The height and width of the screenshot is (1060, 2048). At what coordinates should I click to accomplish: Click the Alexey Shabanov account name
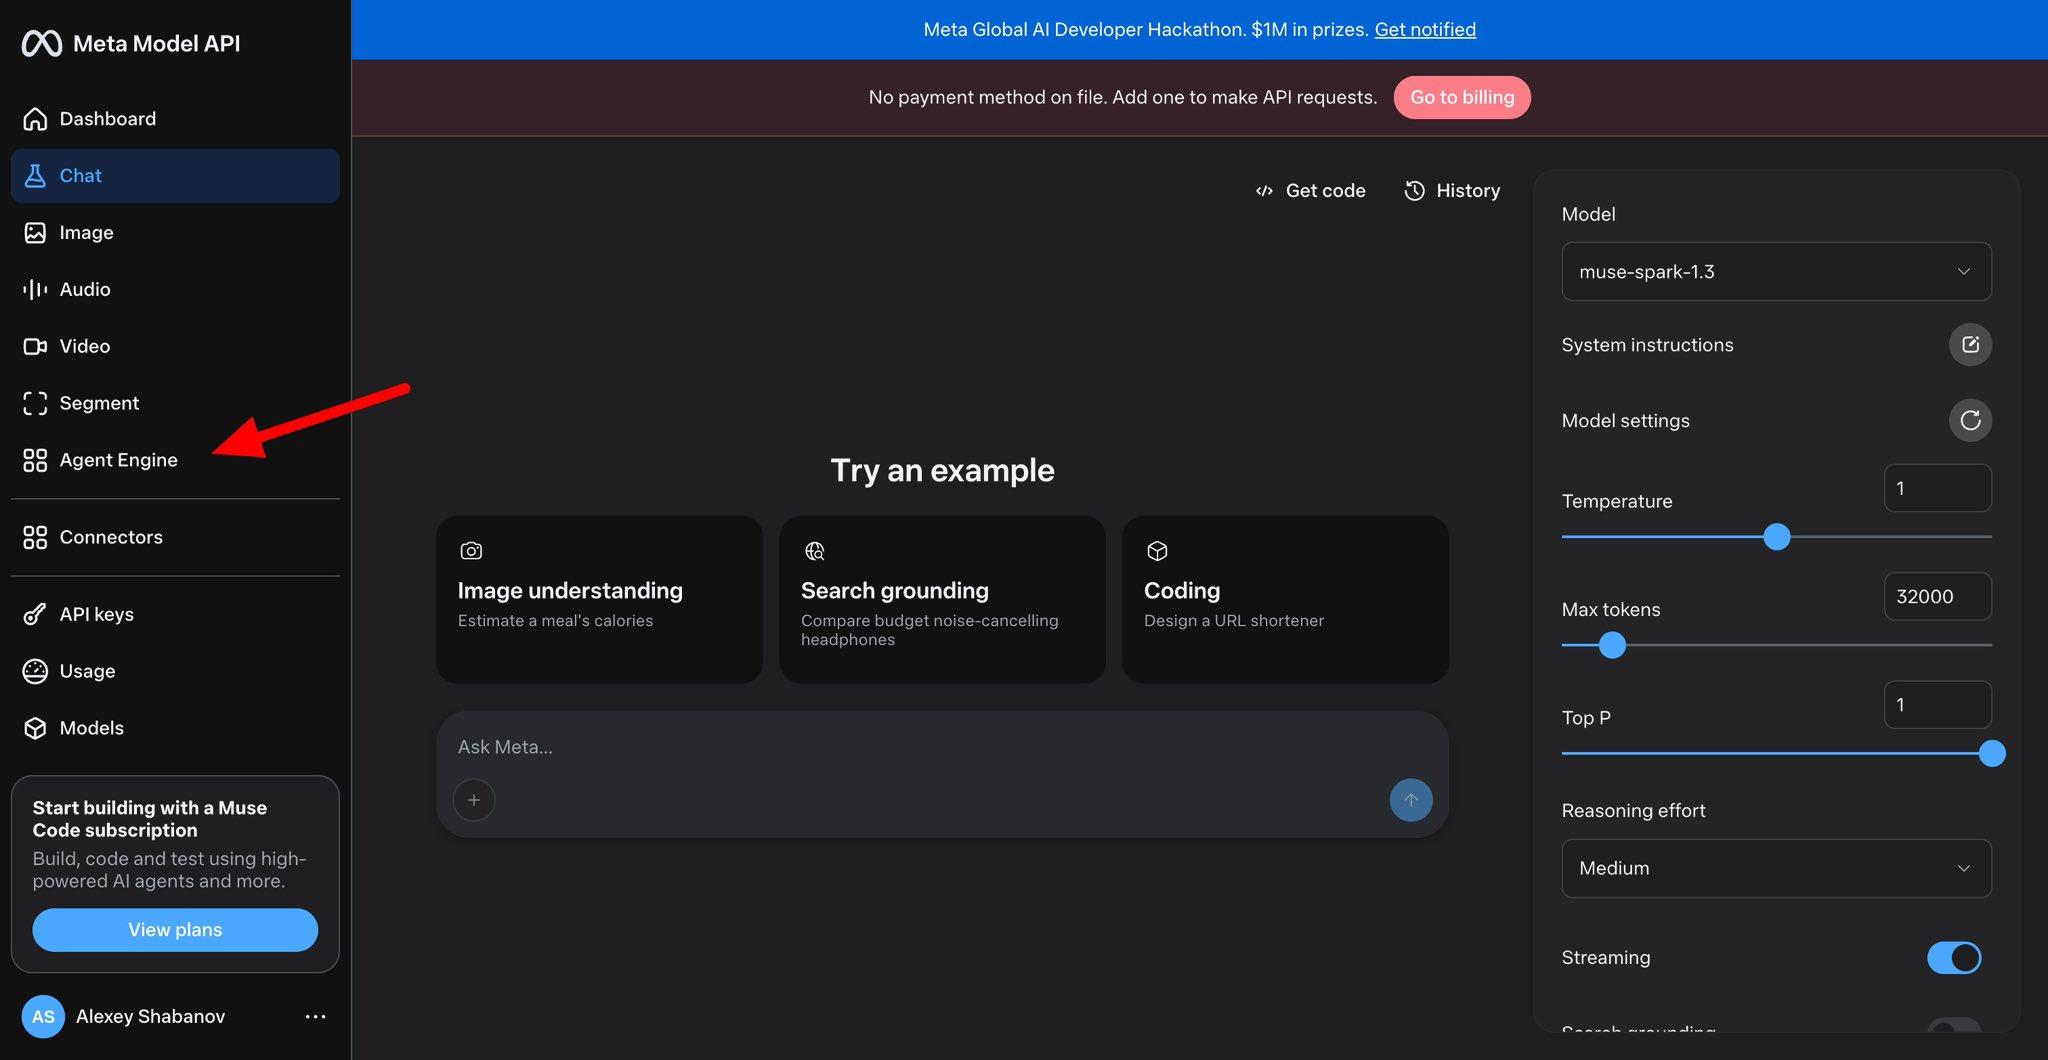tap(151, 1017)
